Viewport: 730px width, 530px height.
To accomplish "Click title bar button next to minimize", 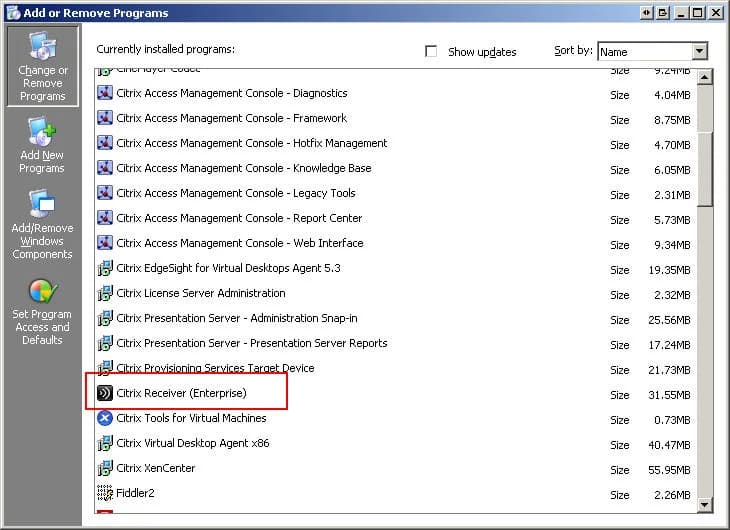I will pos(663,13).
